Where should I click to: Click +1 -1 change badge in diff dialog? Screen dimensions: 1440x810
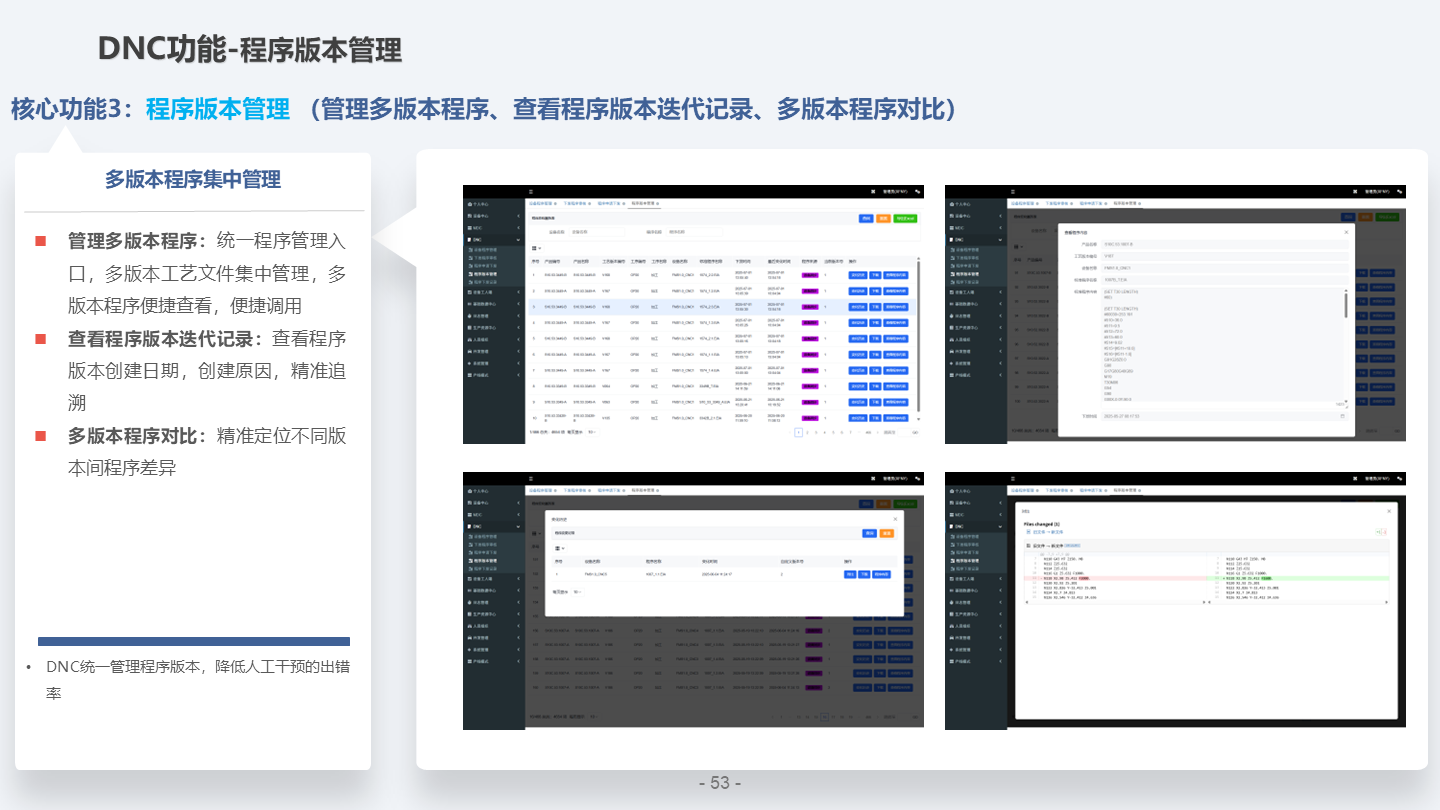point(1381,532)
